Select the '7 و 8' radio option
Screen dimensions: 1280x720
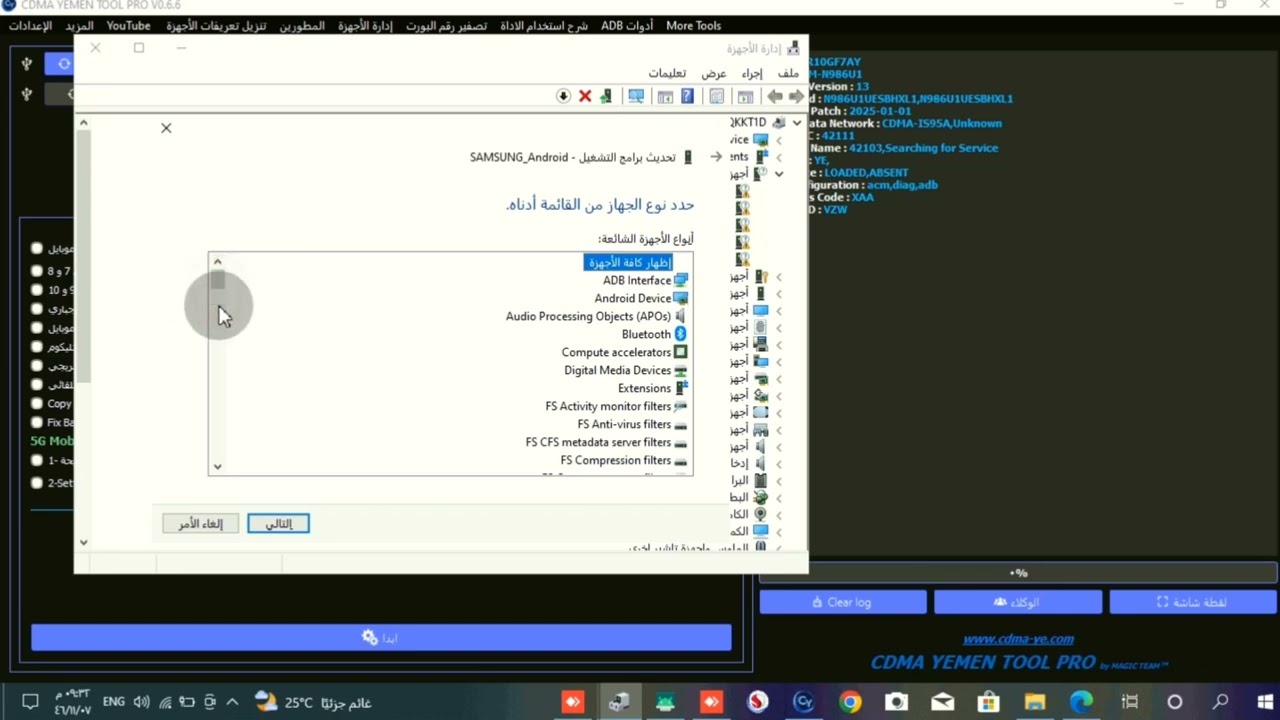(x=37, y=271)
